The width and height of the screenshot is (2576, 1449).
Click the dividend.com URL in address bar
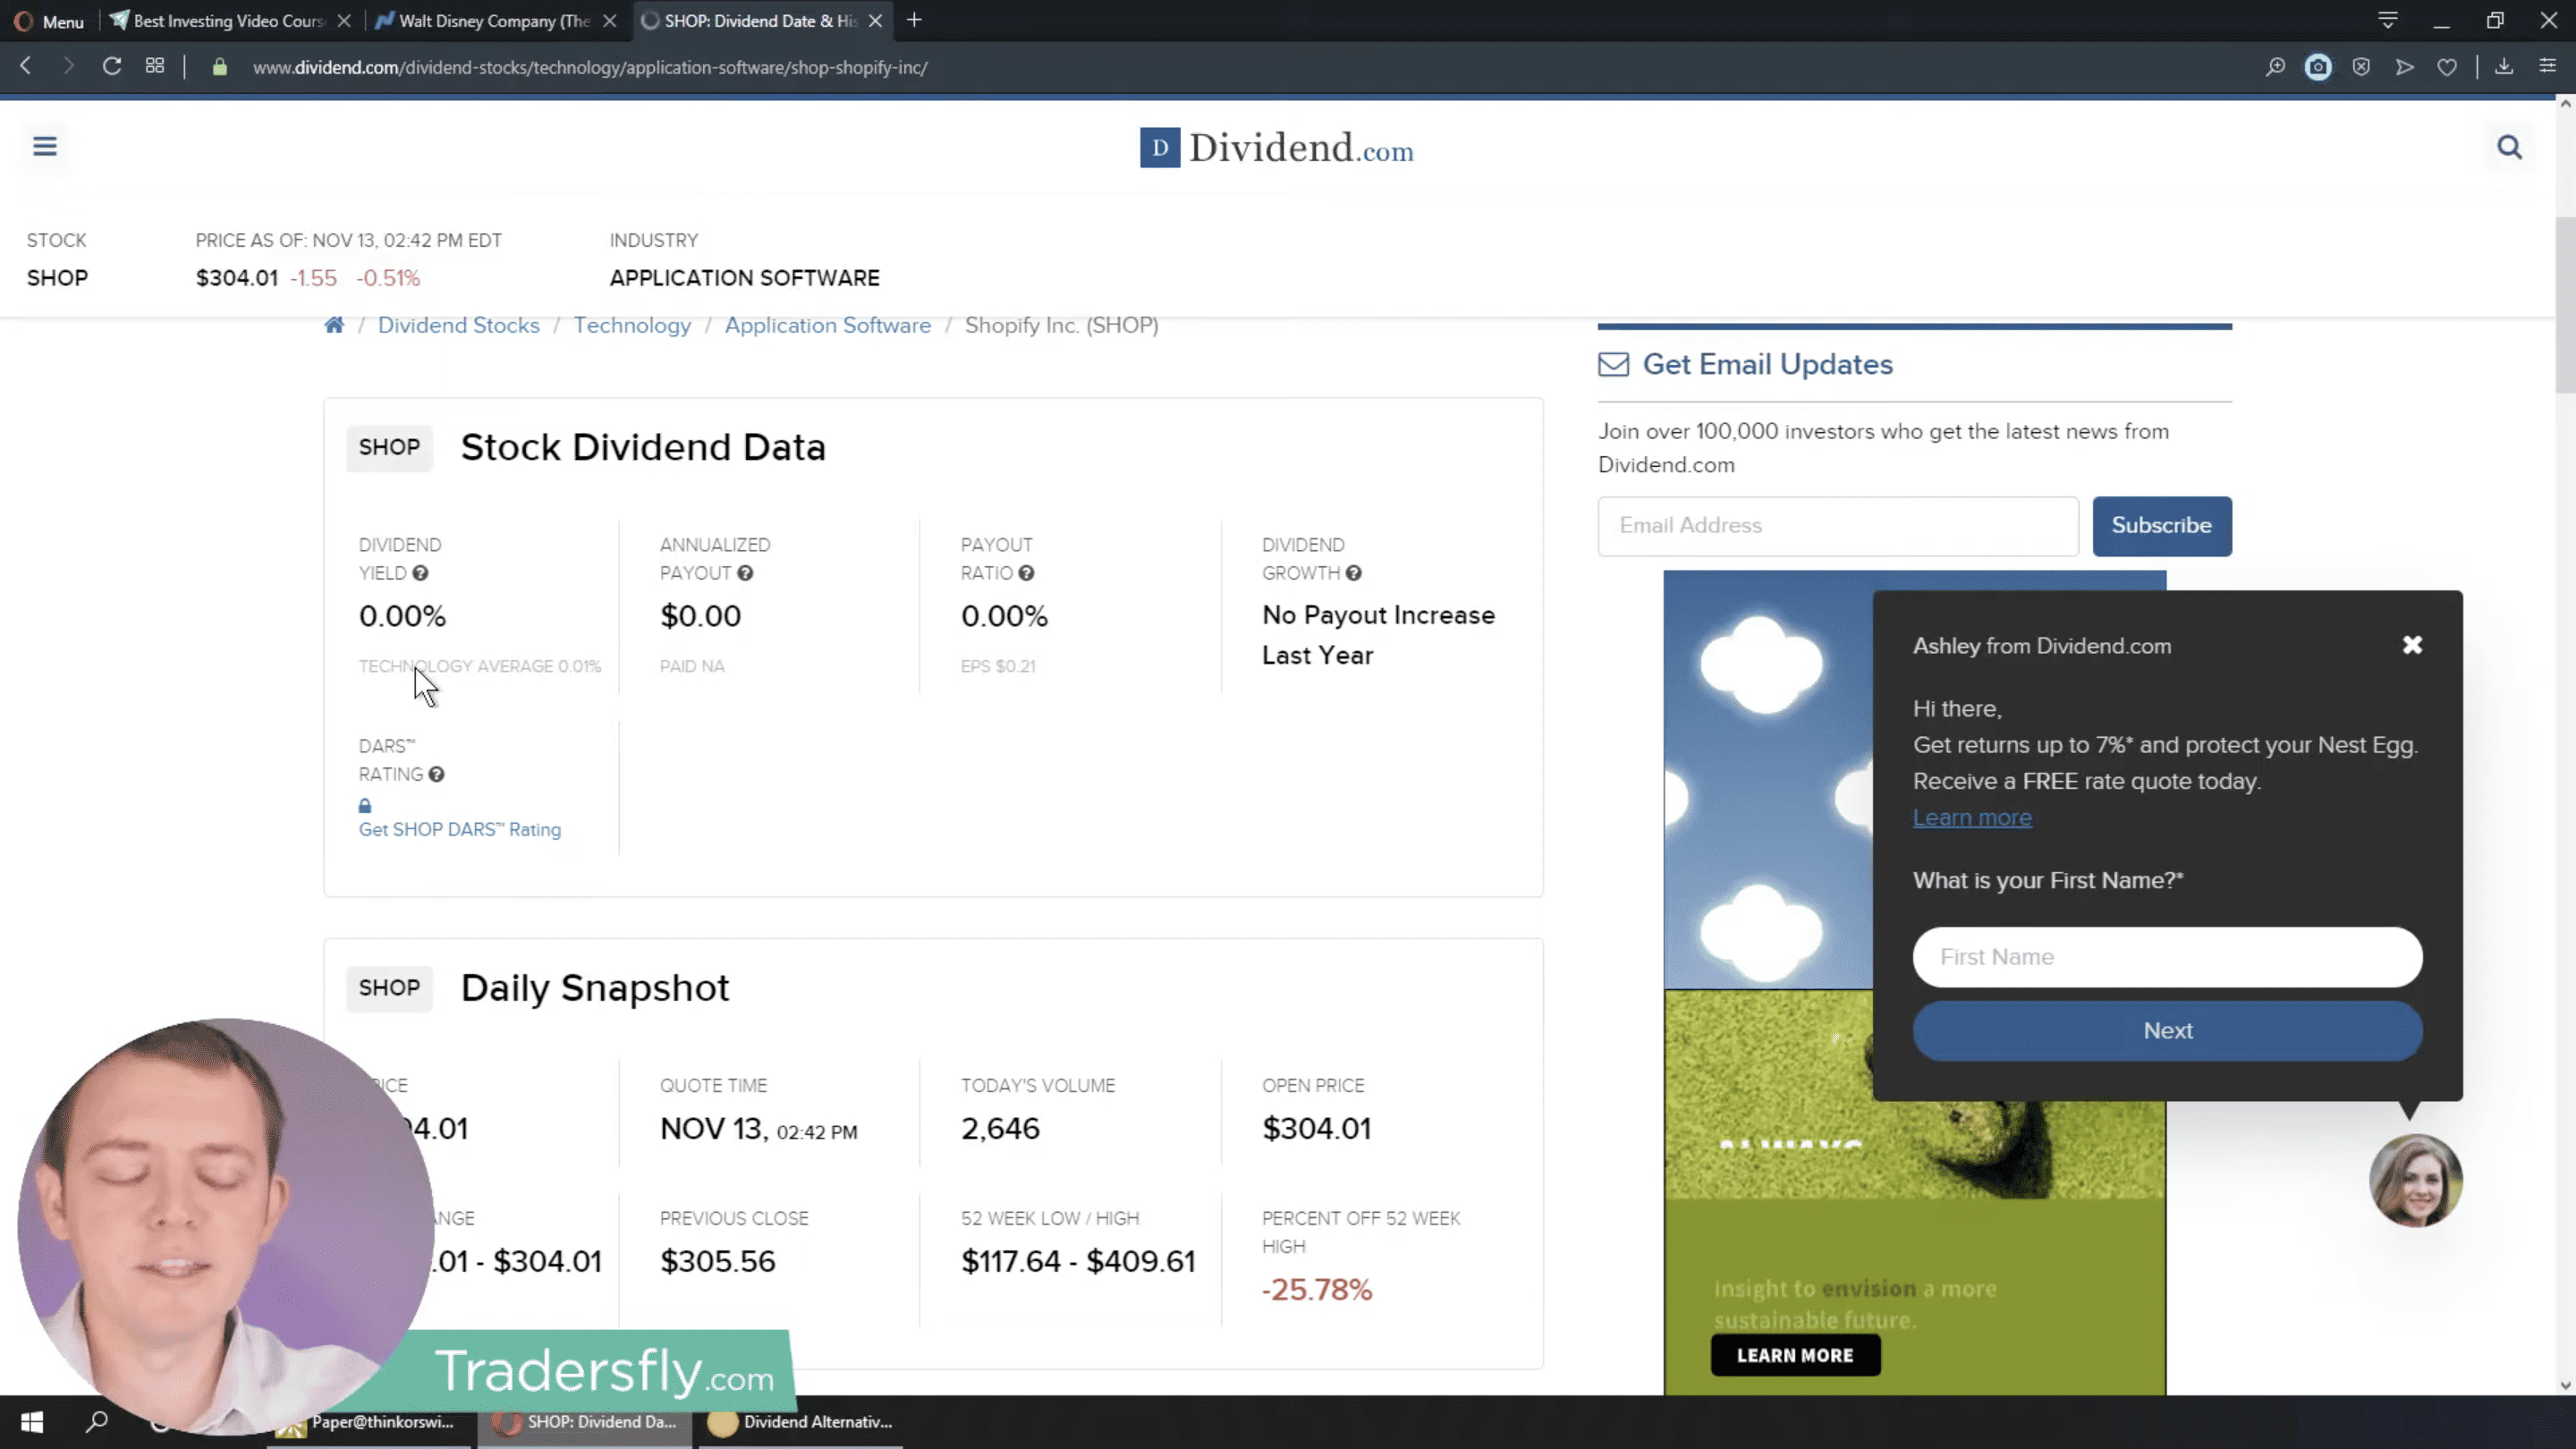coord(590,68)
